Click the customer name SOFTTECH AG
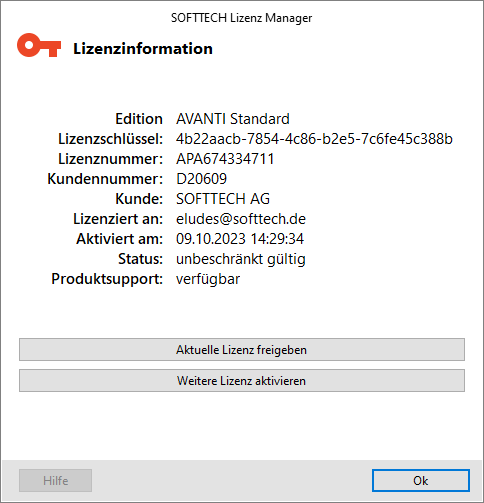 pos(223,199)
